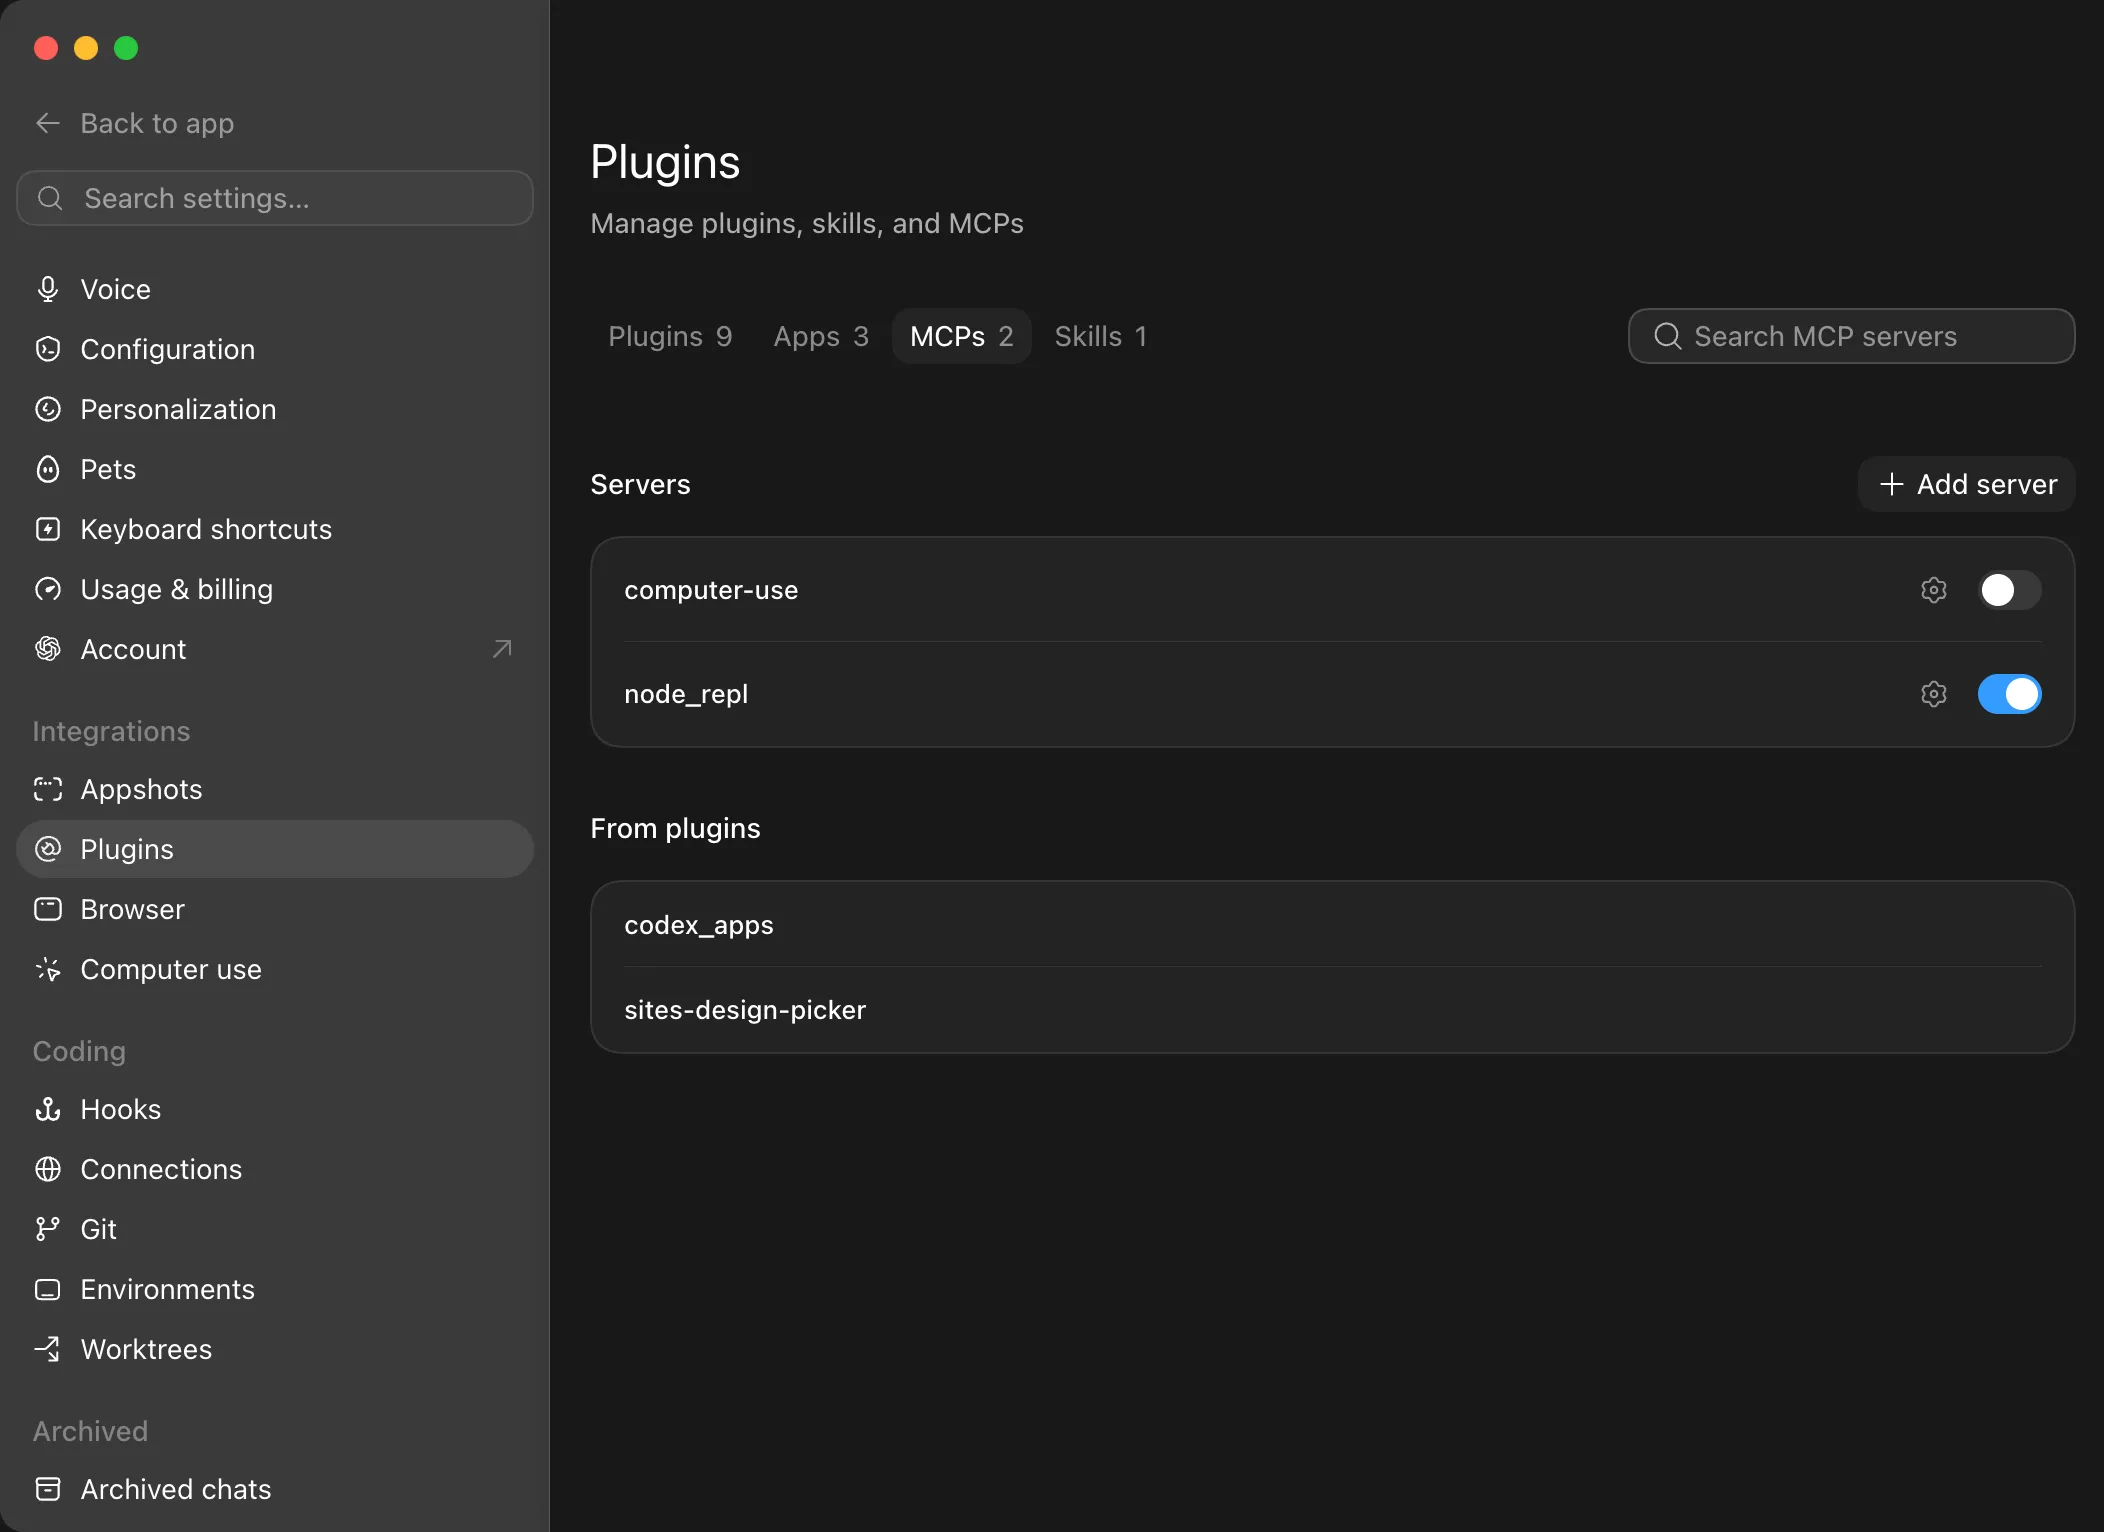Select the node_repl server name
This screenshot has height=1532, width=2104.
pyautogui.click(x=686, y=694)
